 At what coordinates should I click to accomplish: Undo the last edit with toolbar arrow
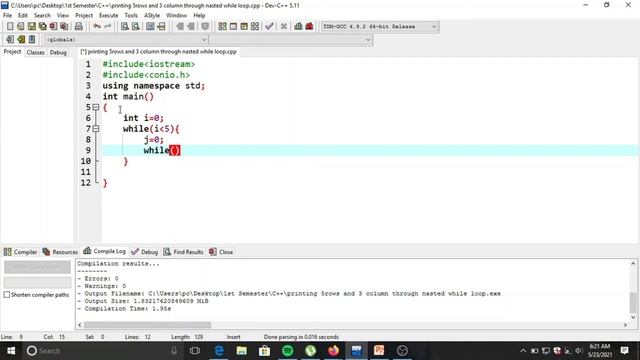coord(97,27)
